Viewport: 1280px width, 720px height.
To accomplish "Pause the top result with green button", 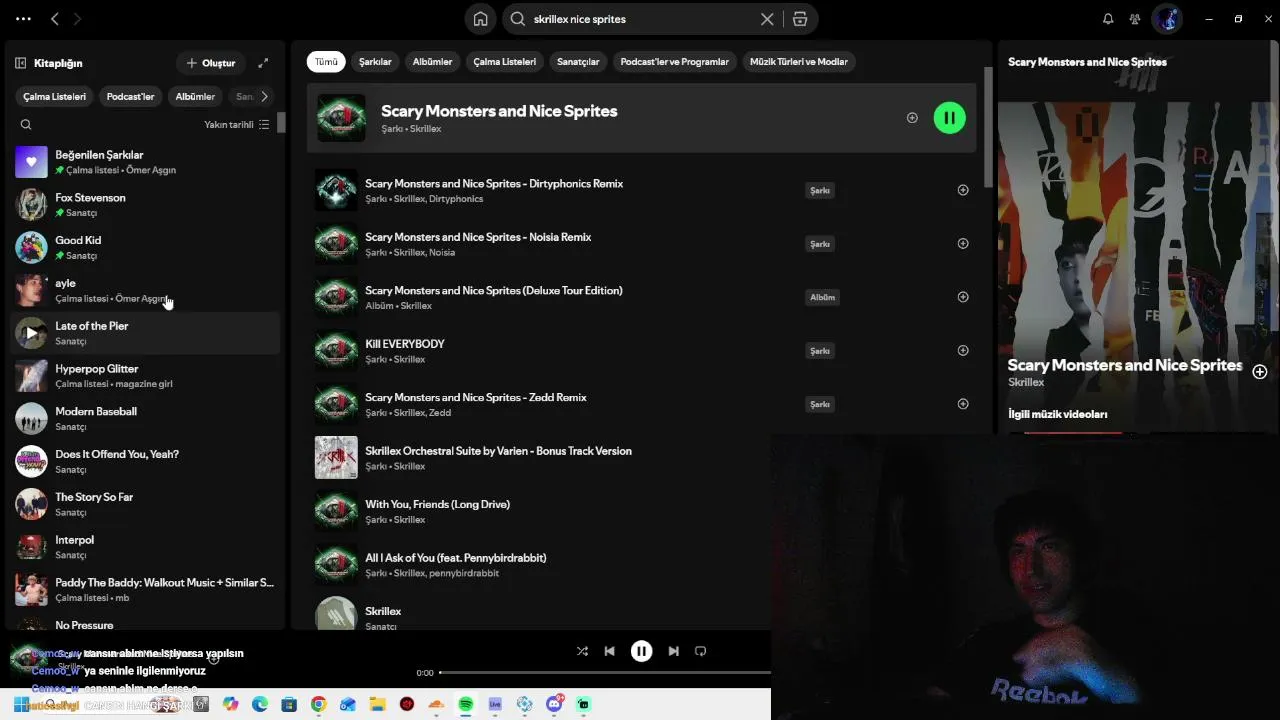I will pos(949,118).
